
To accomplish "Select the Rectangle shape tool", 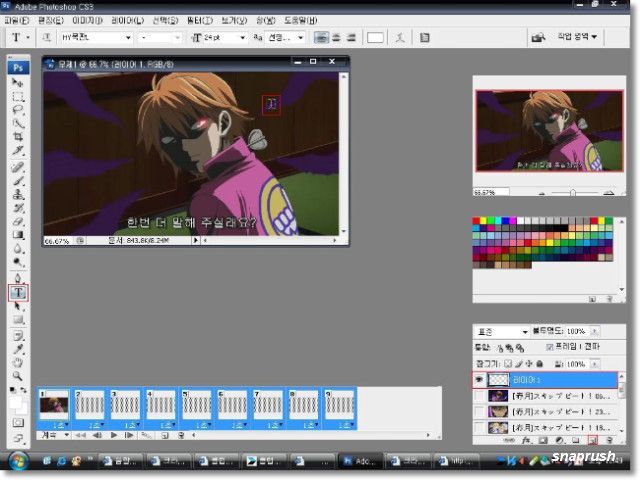I will point(18,320).
